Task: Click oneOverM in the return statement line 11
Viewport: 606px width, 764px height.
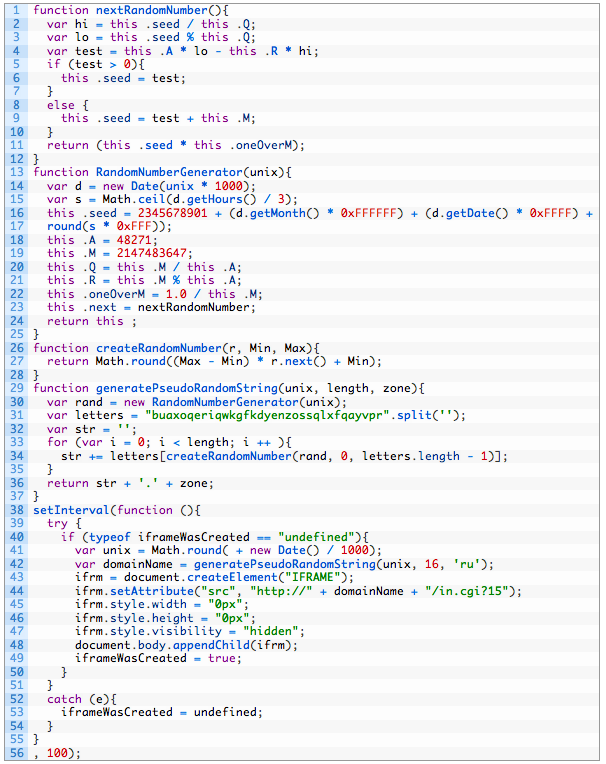Action: (x=264, y=145)
